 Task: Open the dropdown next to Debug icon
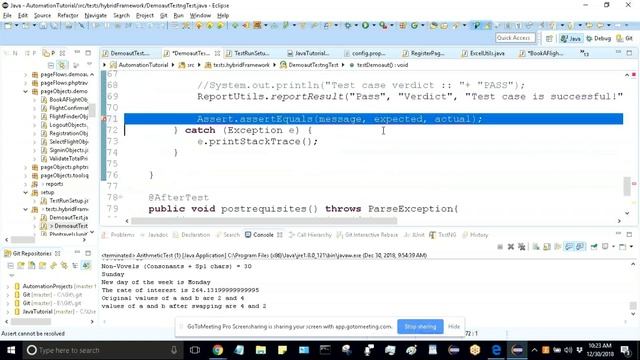tap(356, 26)
